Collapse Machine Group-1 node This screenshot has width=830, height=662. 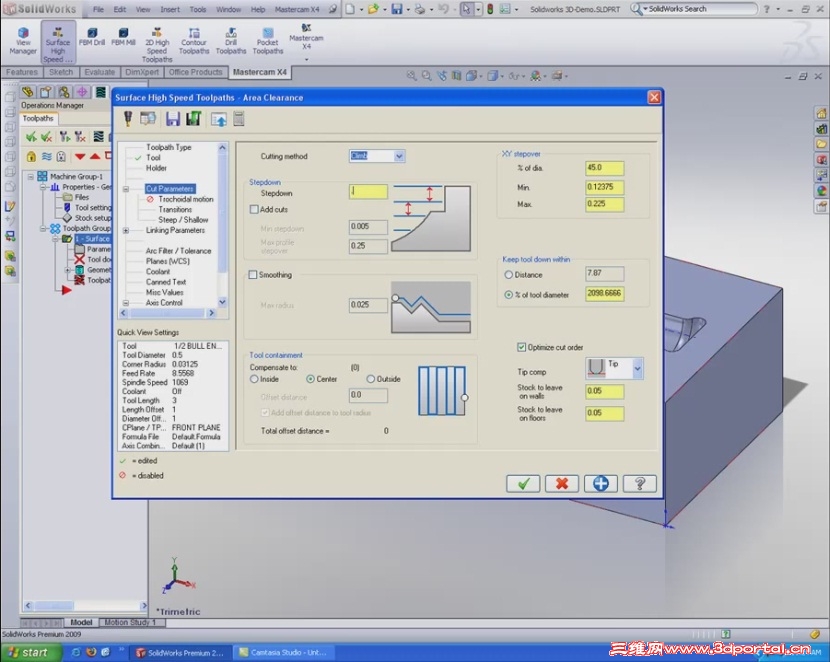pos(31,177)
